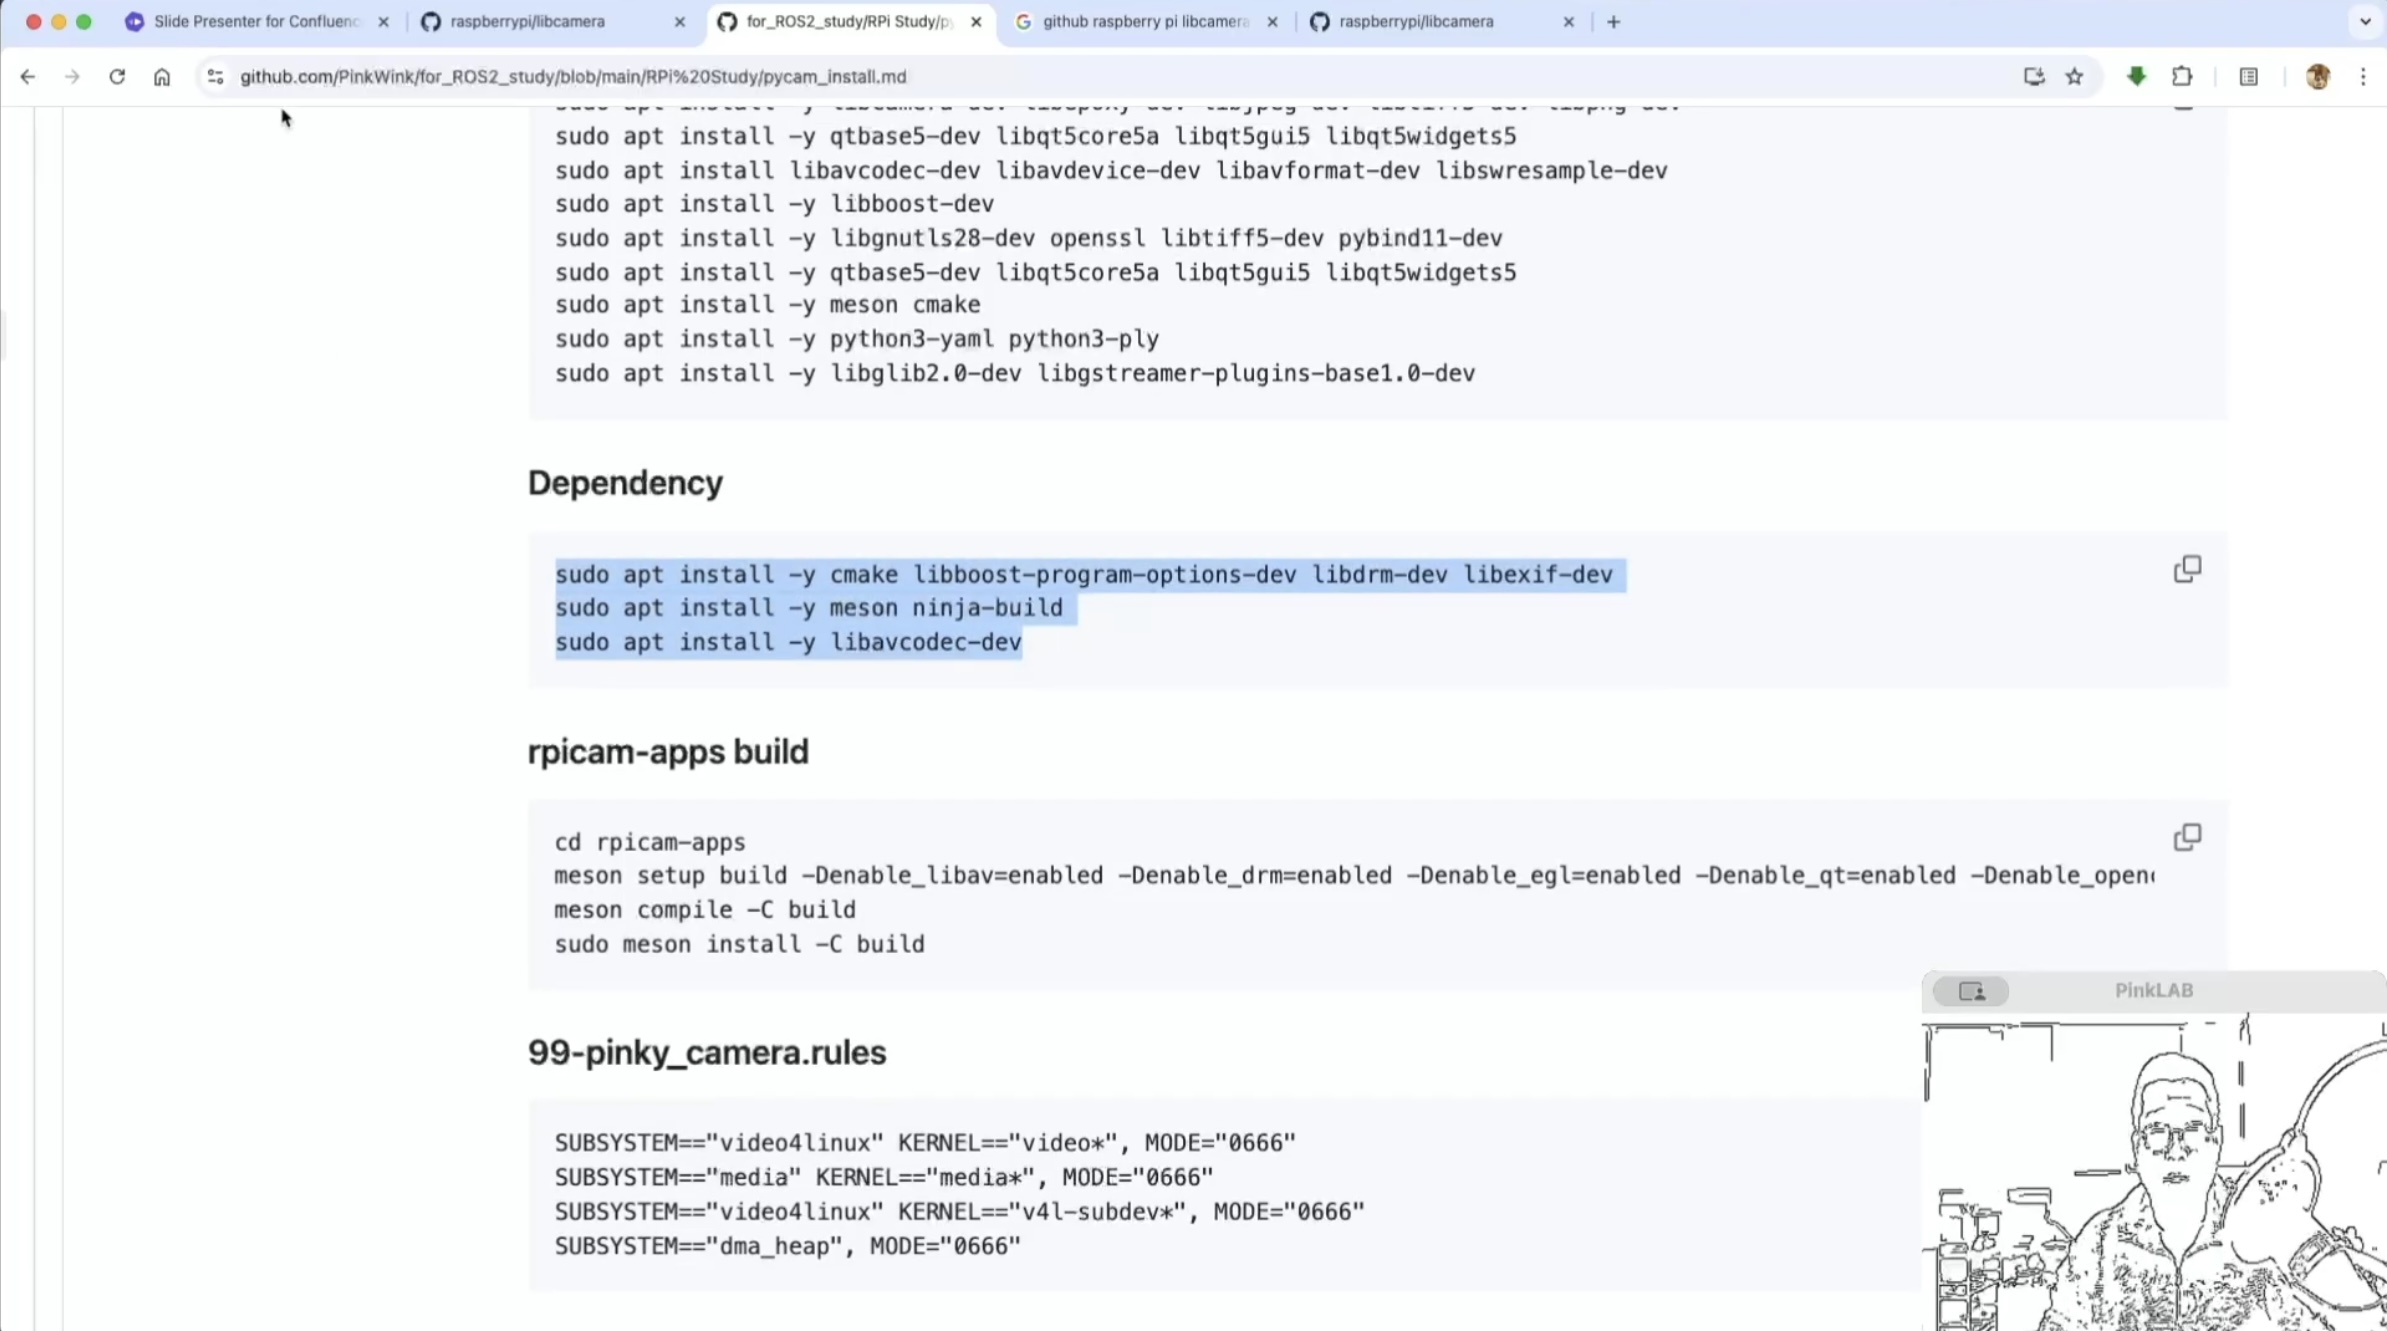Copy the rpicam-apps build code block
The height and width of the screenshot is (1331, 2387).
tap(2187, 837)
